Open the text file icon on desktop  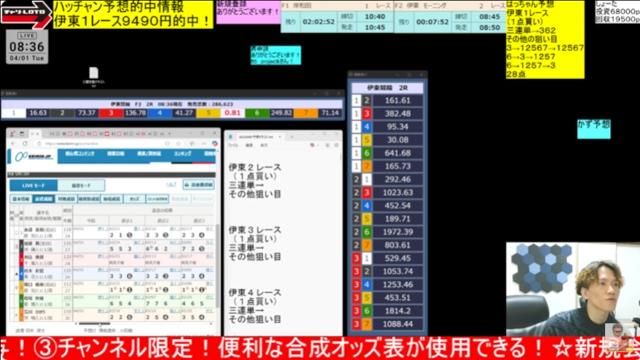tap(94, 73)
